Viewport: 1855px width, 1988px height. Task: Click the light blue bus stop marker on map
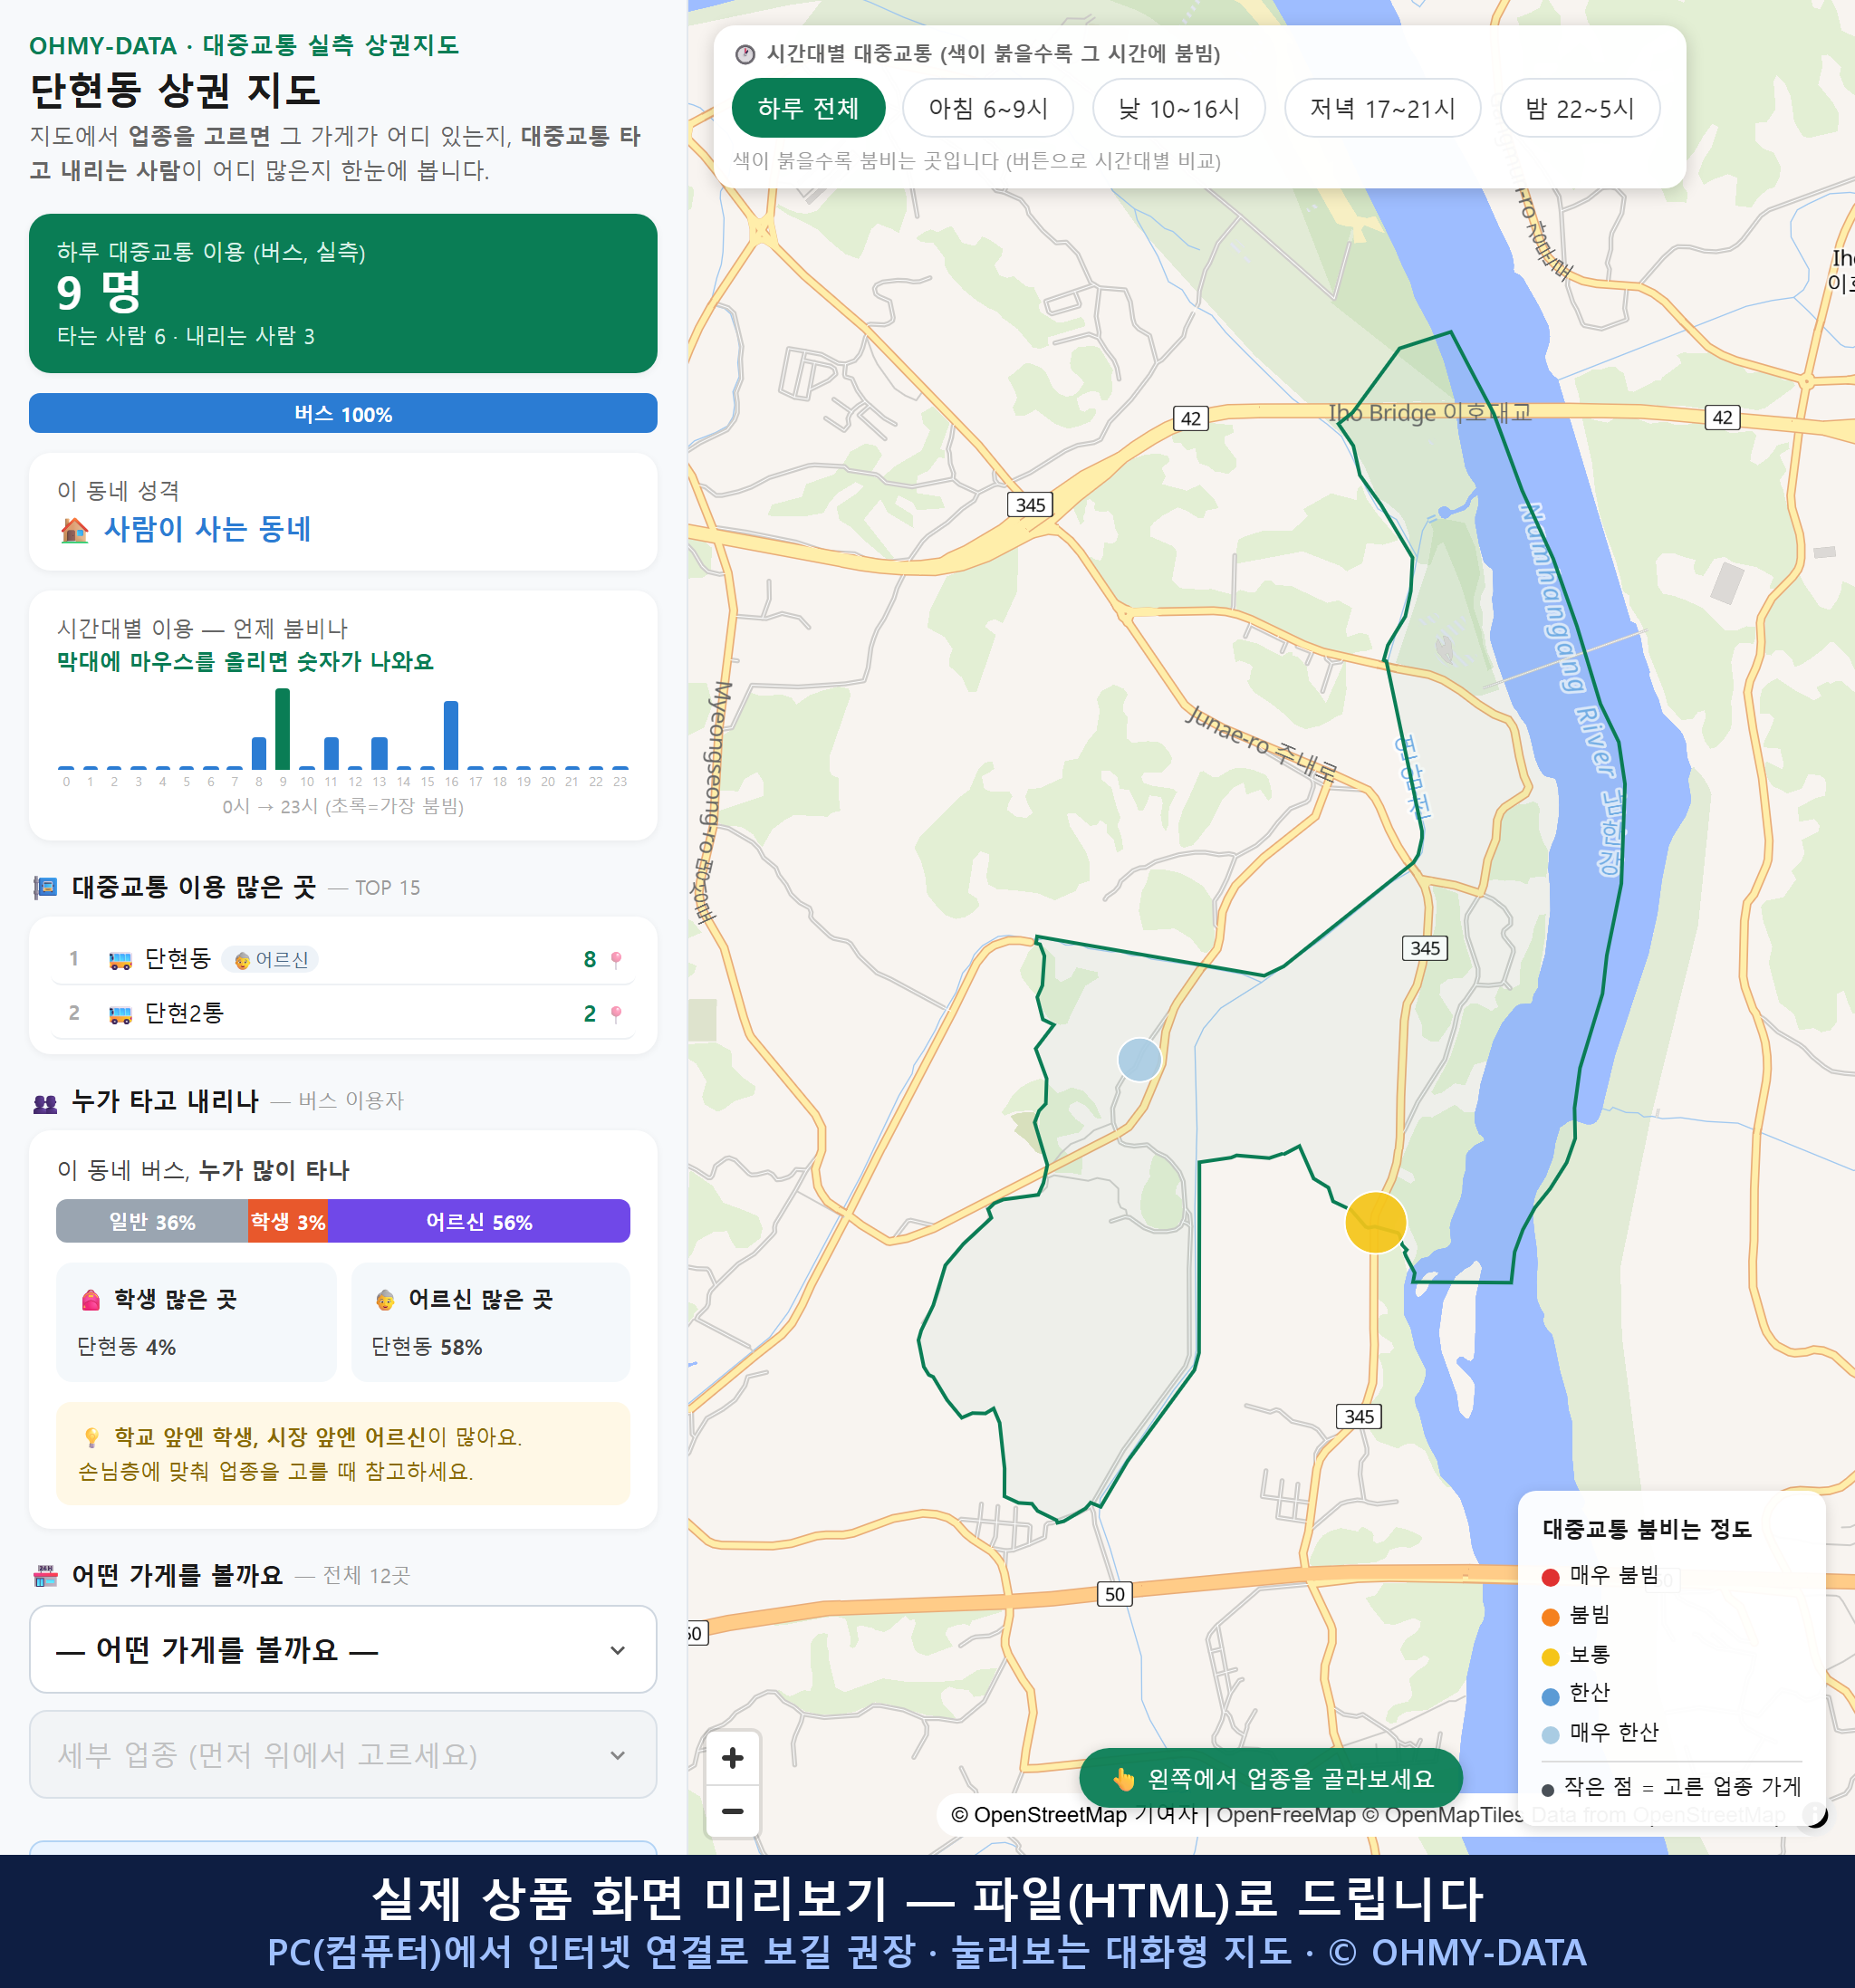1139,1059
